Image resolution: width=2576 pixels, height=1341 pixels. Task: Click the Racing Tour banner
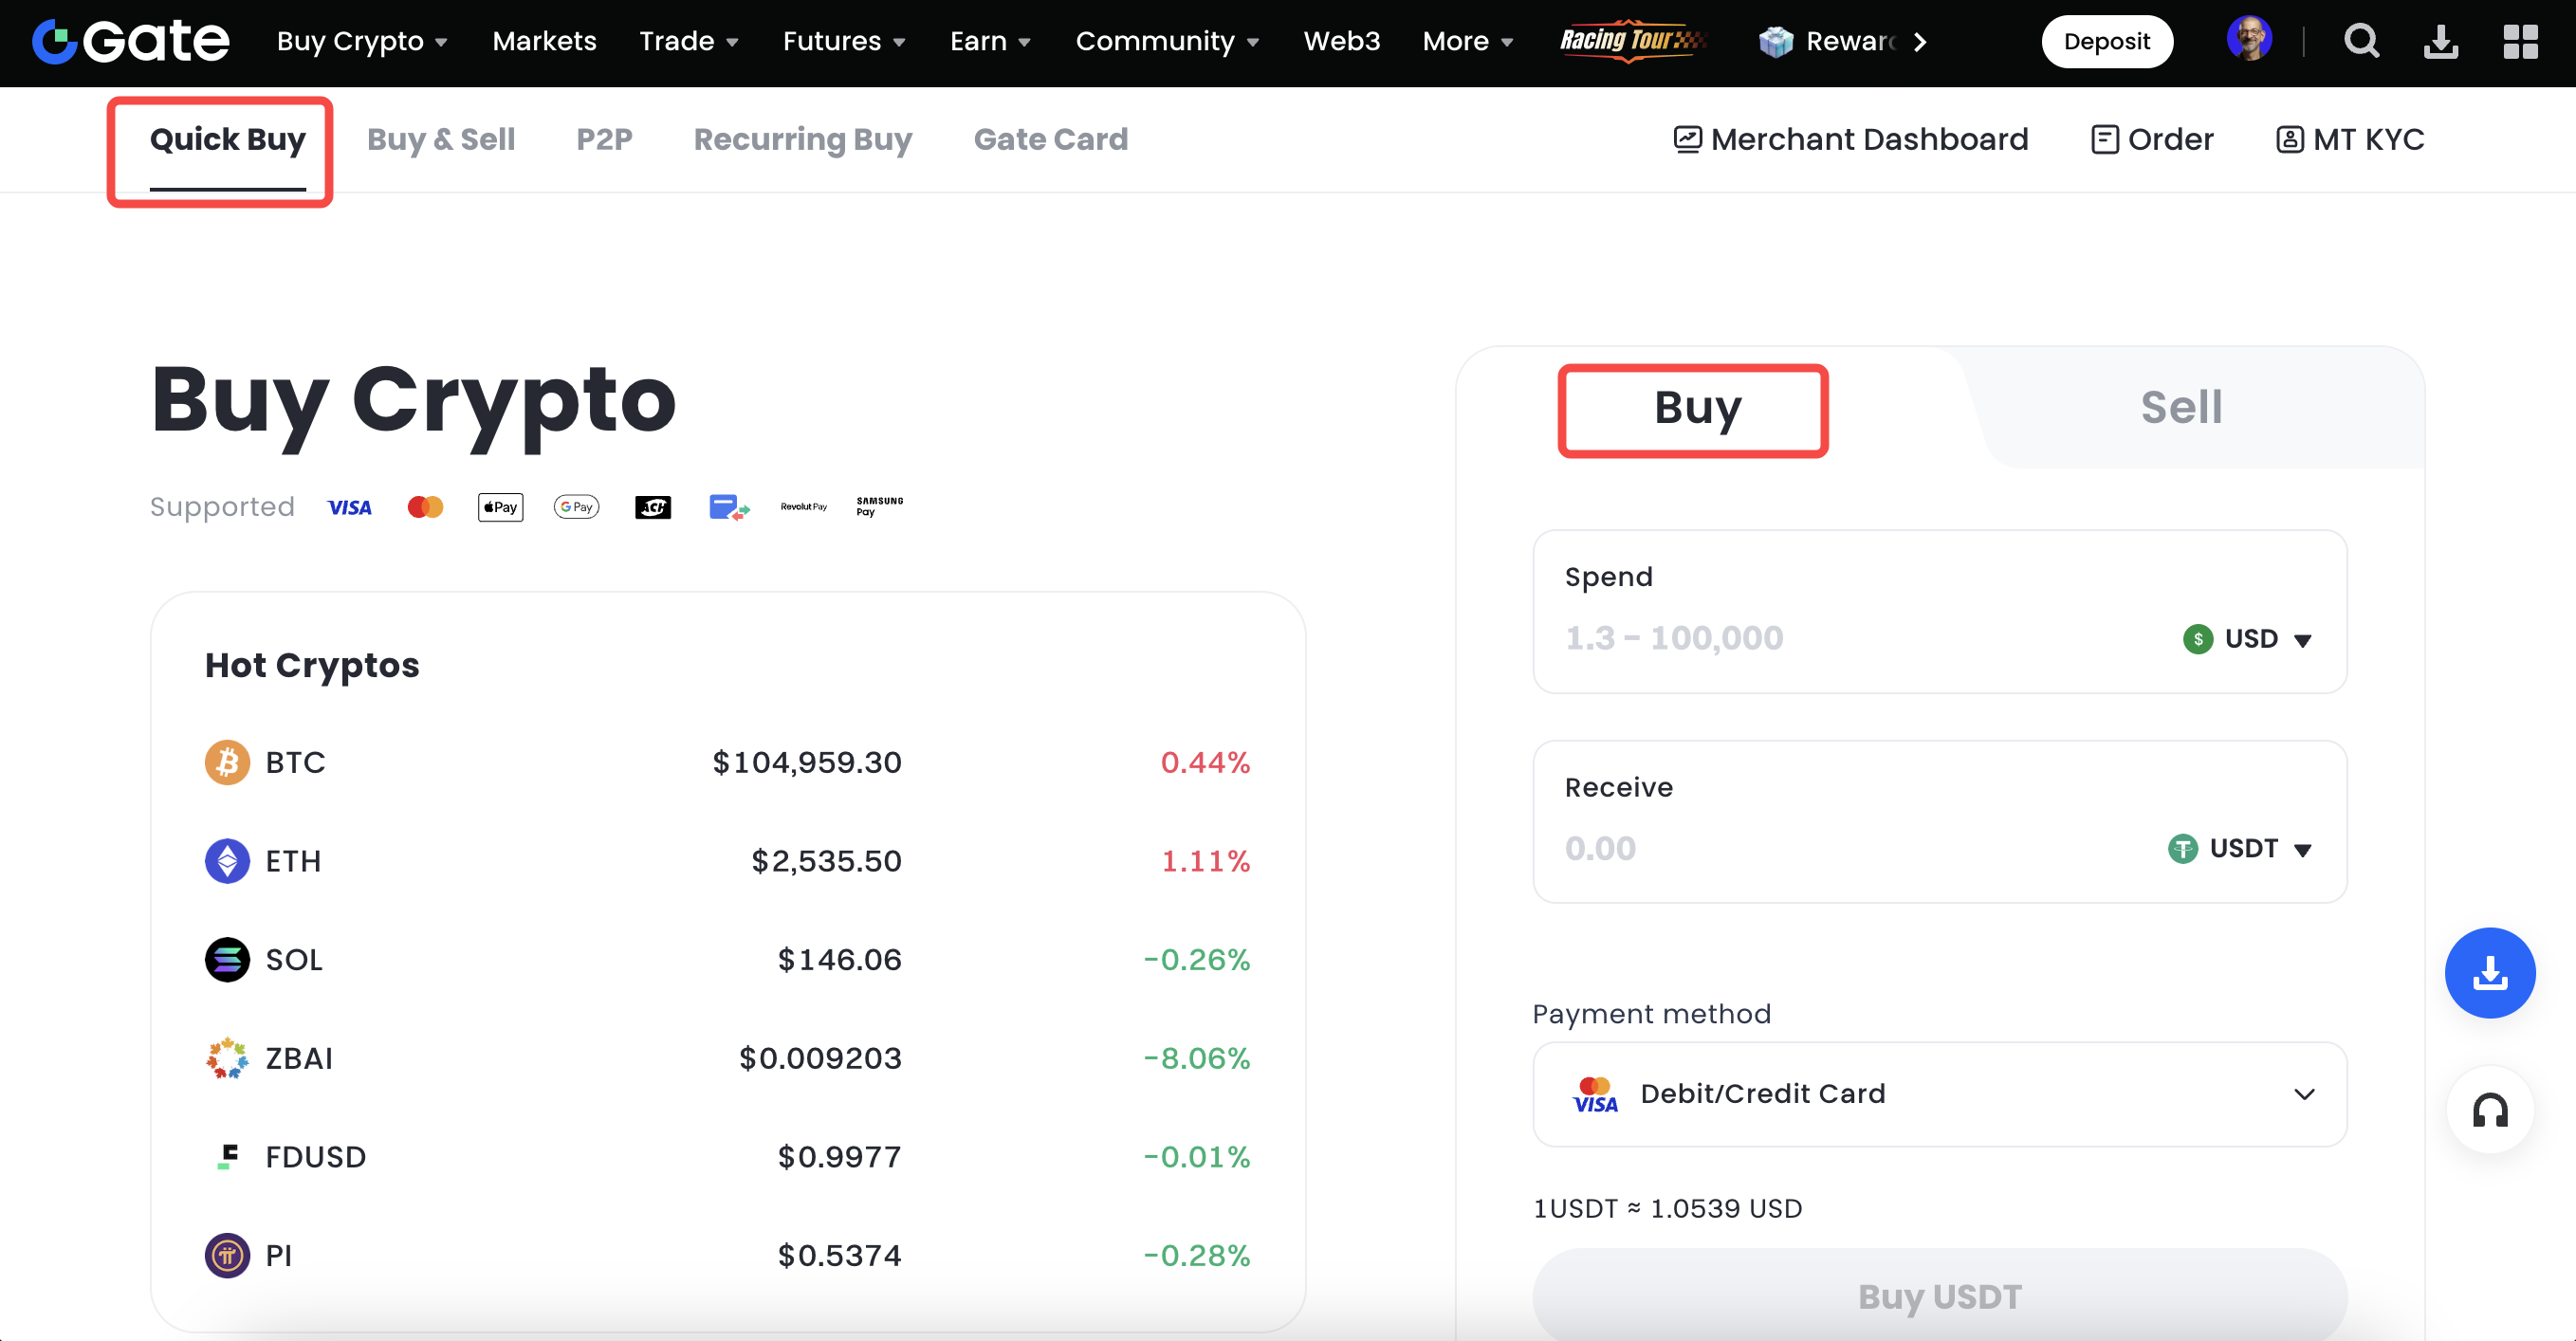[1632, 41]
